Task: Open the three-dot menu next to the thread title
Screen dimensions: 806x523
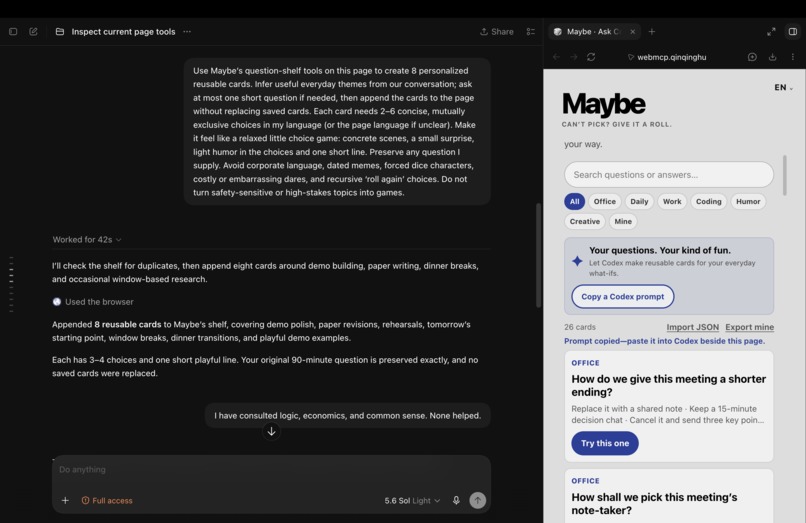Action: (187, 31)
